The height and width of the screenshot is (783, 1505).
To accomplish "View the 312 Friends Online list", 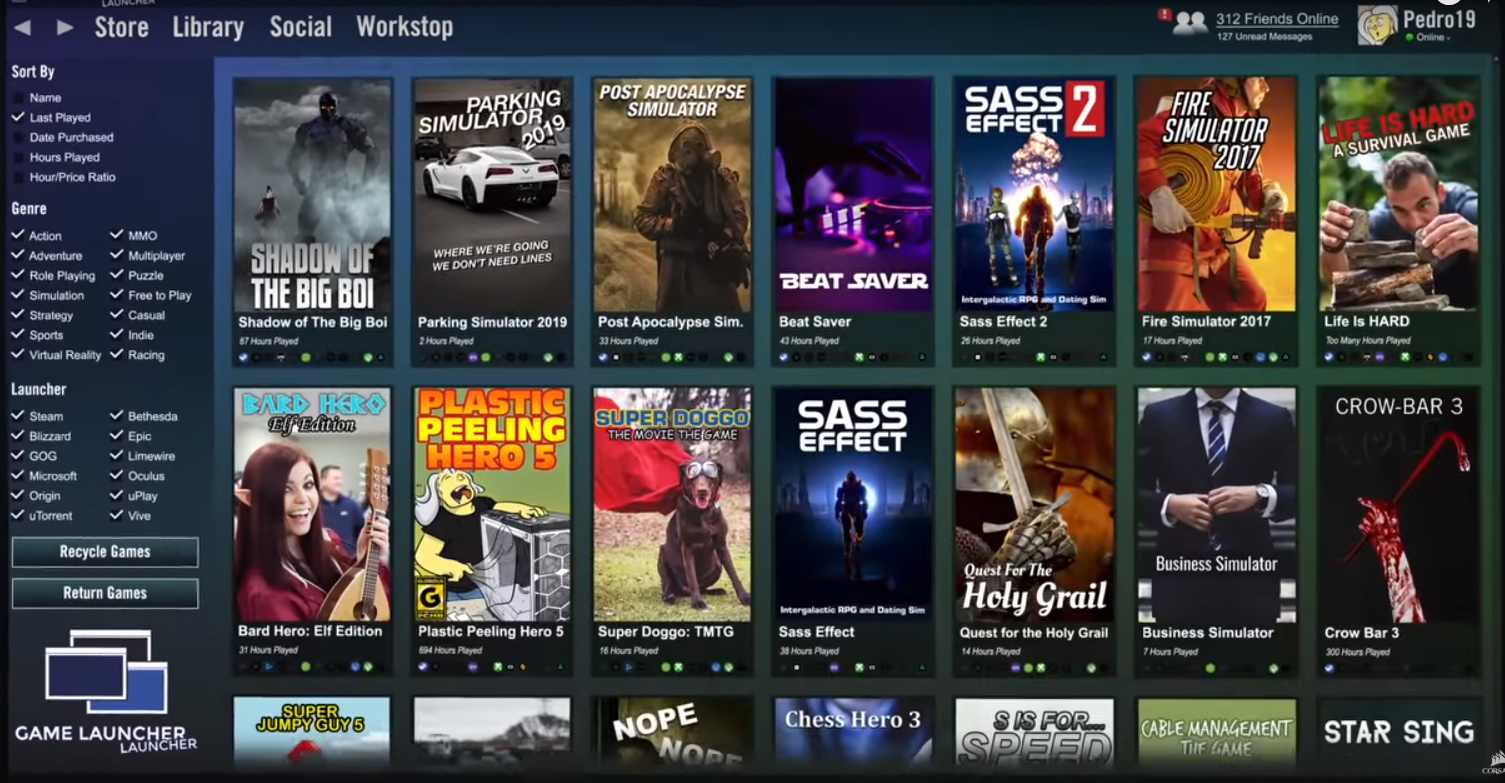I will coord(1277,19).
